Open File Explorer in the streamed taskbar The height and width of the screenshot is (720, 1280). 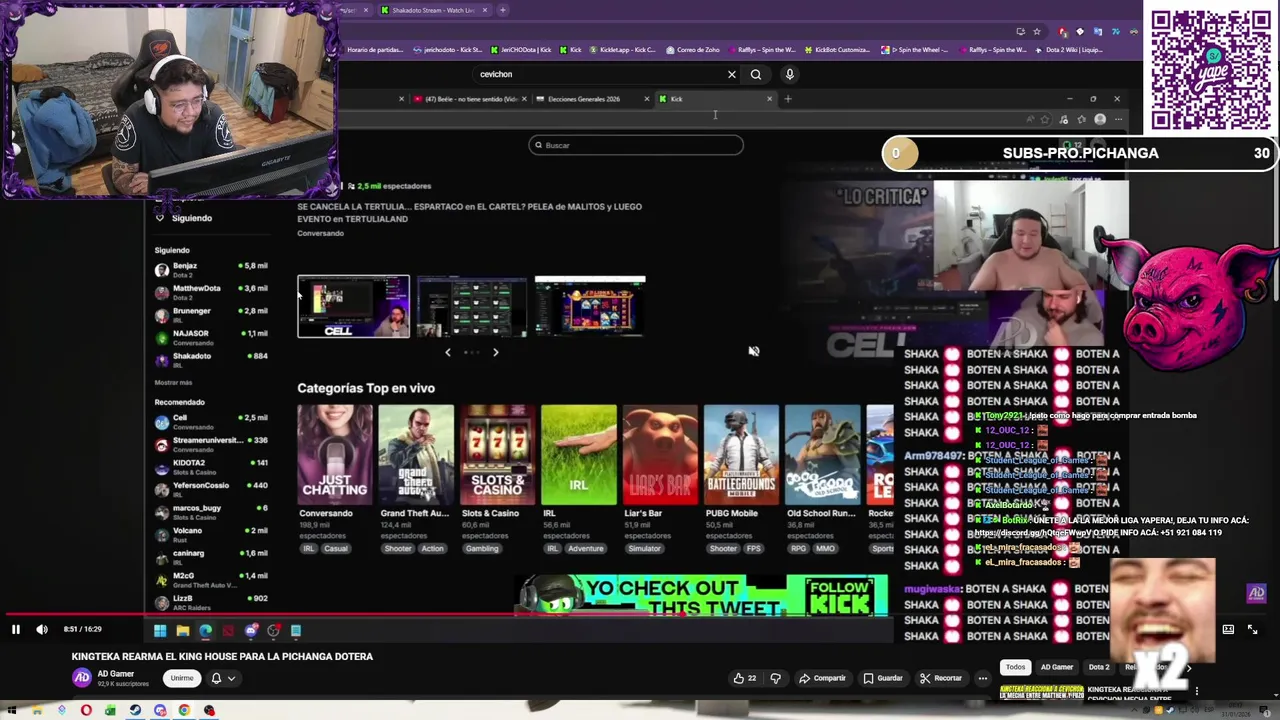[x=182, y=630]
